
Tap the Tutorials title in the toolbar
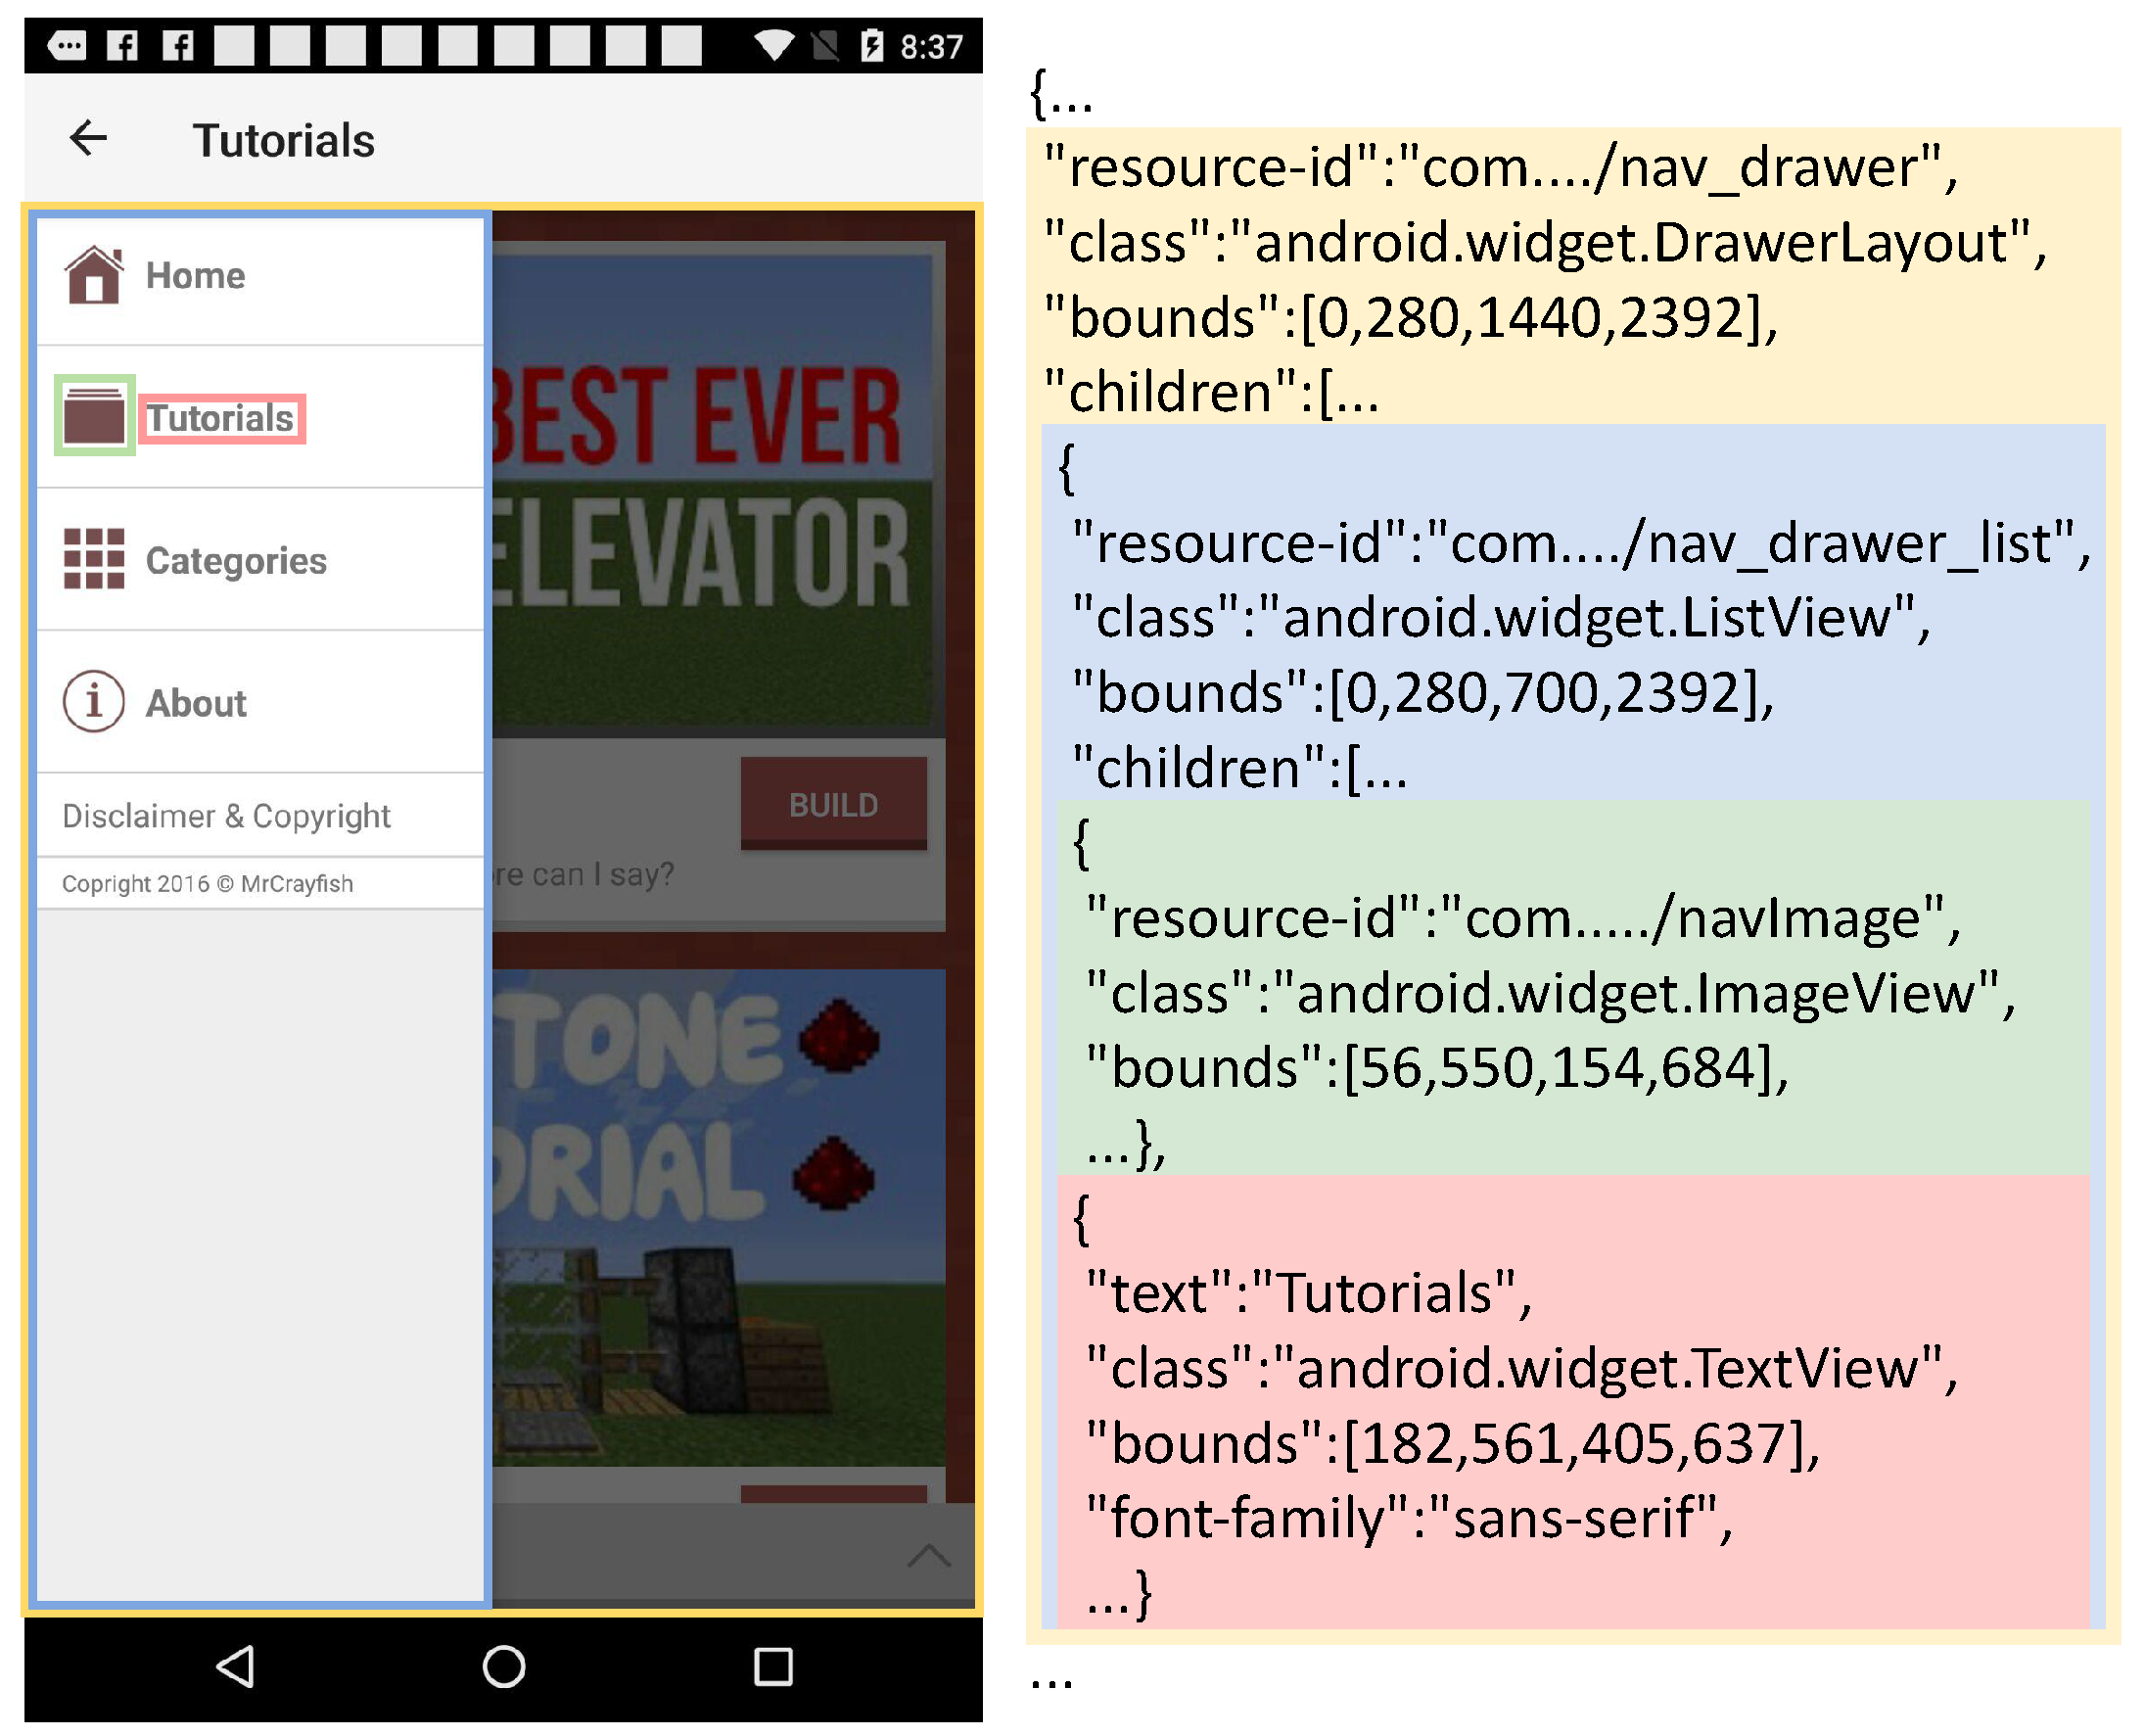(x=283, y=141)
